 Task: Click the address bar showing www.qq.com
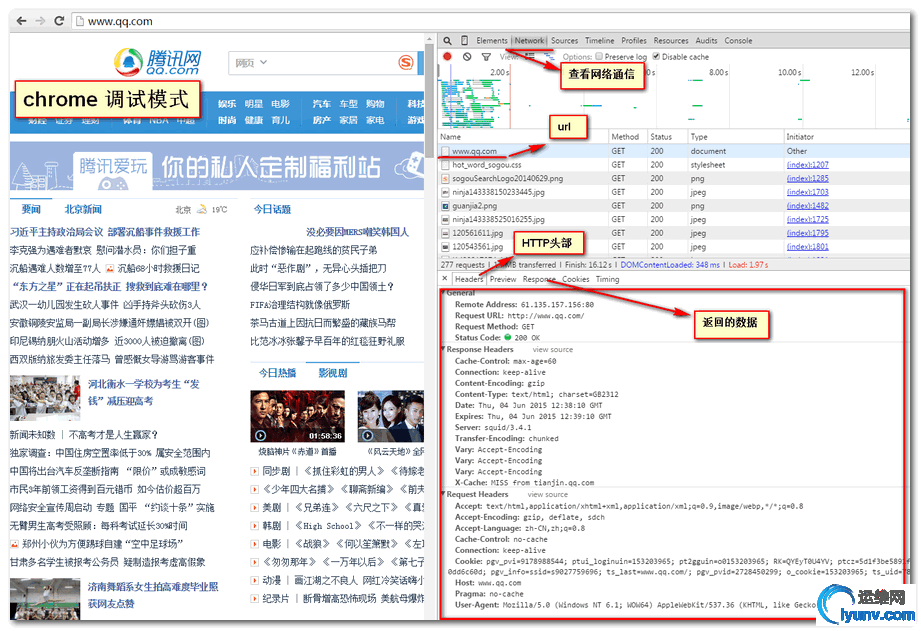pos(490,21)
